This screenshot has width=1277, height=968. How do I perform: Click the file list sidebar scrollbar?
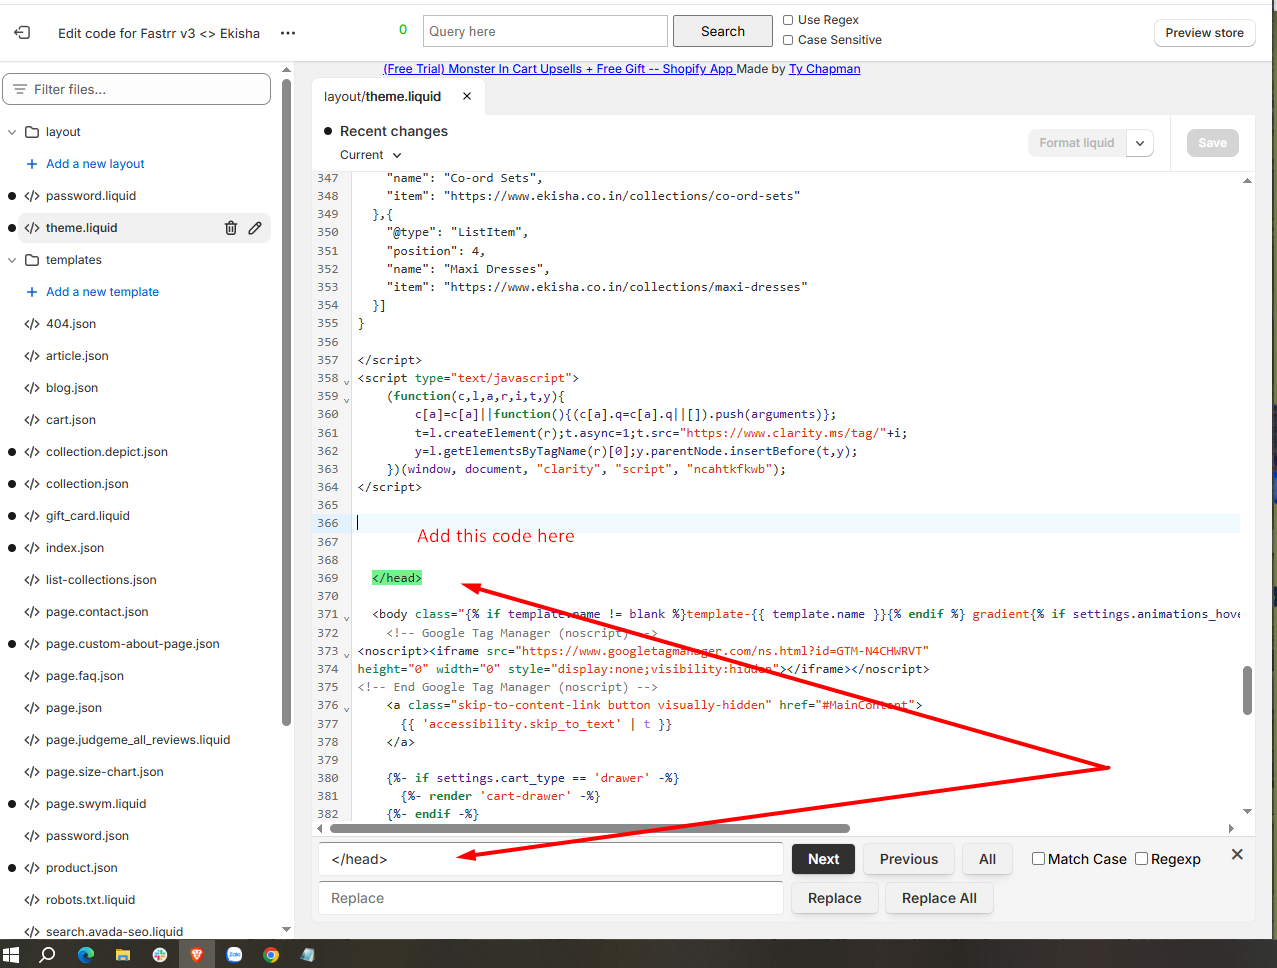[x=287, y=400]
